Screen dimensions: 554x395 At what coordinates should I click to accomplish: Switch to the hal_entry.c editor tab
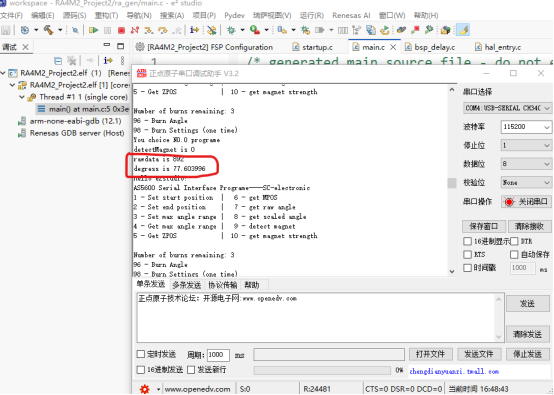coord(498,47)
